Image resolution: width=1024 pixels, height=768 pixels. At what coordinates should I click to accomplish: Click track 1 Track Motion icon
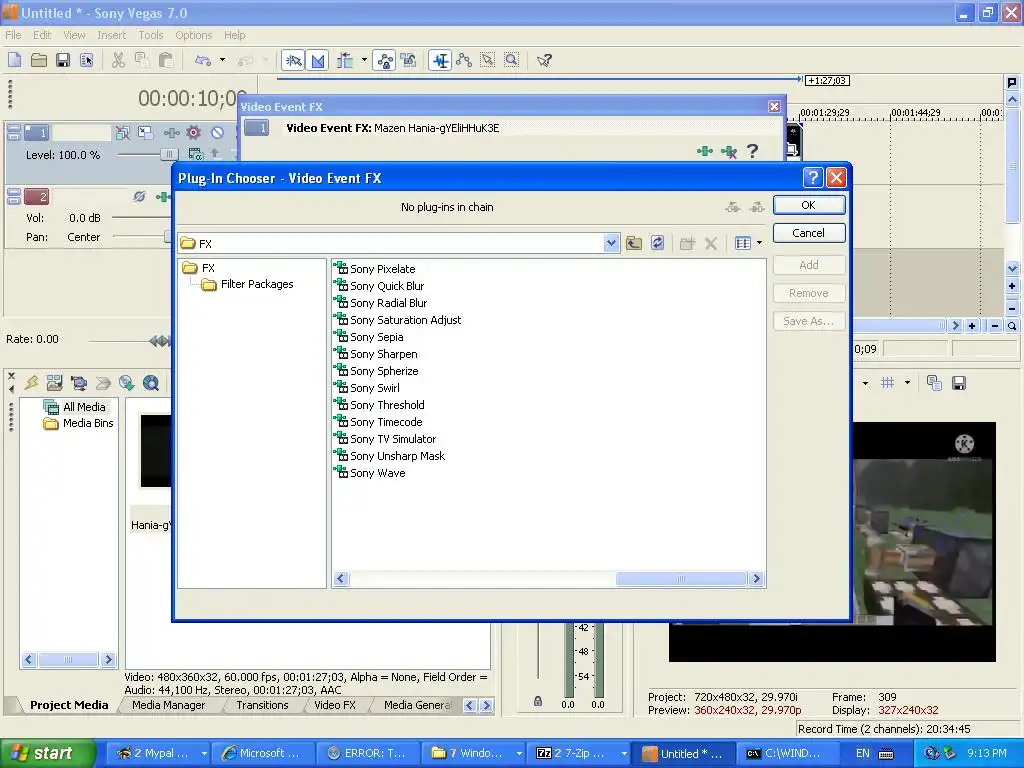[146, 133]
